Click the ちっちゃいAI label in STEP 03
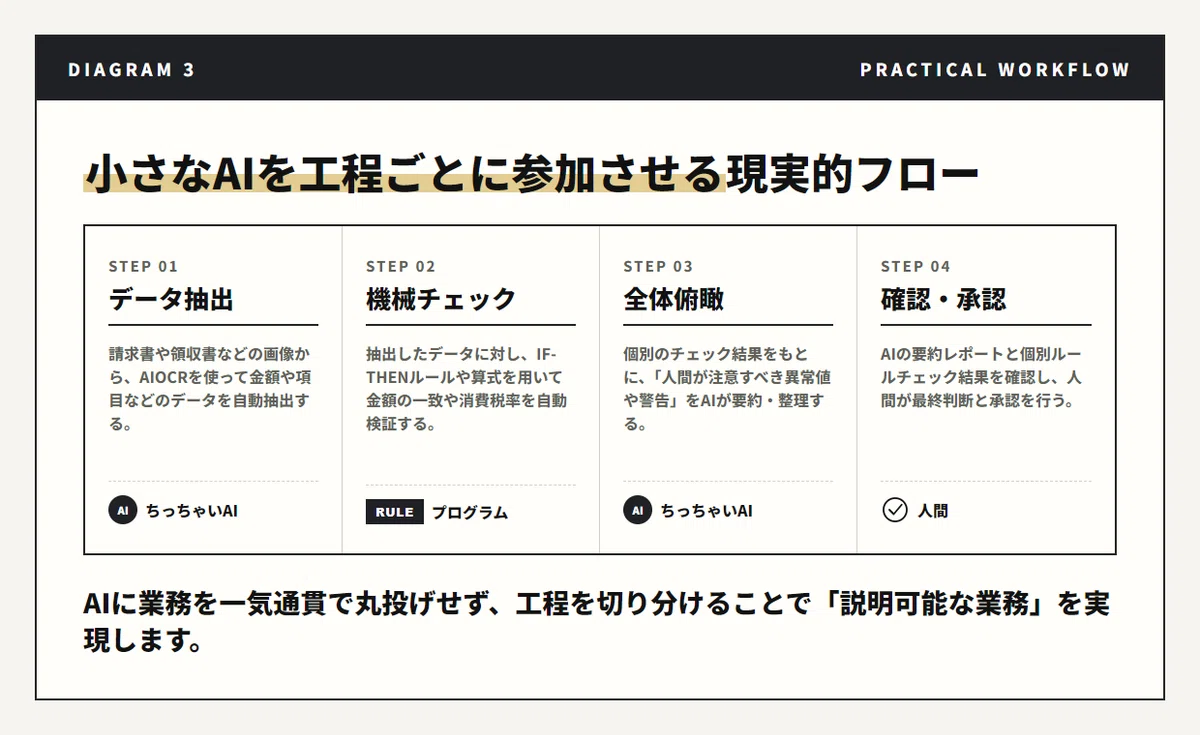This screenshot has width=1200, height=735. tap(707, 511)
